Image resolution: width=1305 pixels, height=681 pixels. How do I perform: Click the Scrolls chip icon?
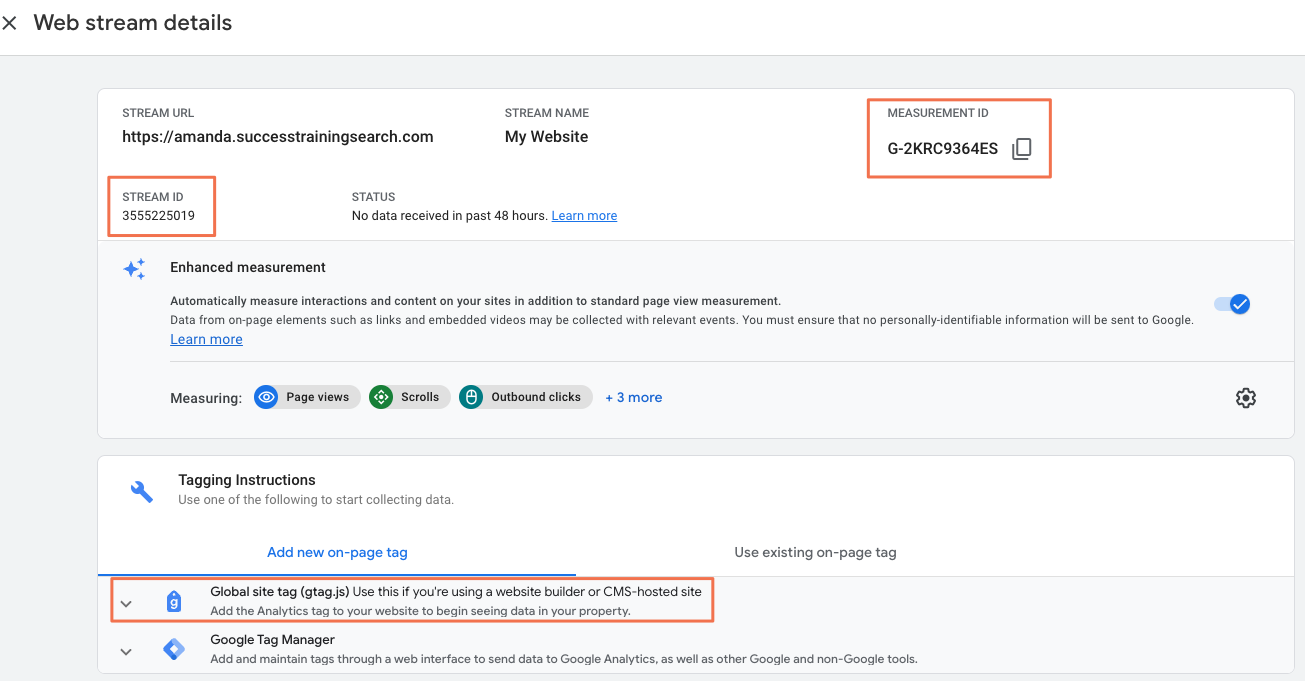[381, 397]
